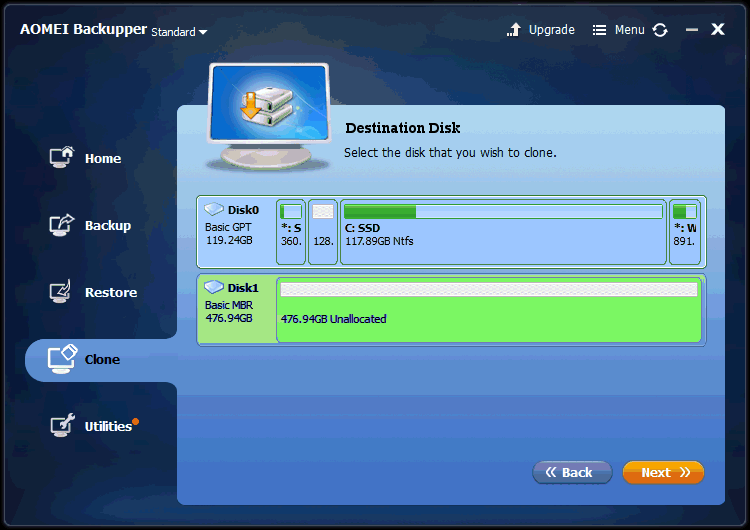Click the Backup sidebar icon
This screenshot has height=530, width=750.
(62, 224)
